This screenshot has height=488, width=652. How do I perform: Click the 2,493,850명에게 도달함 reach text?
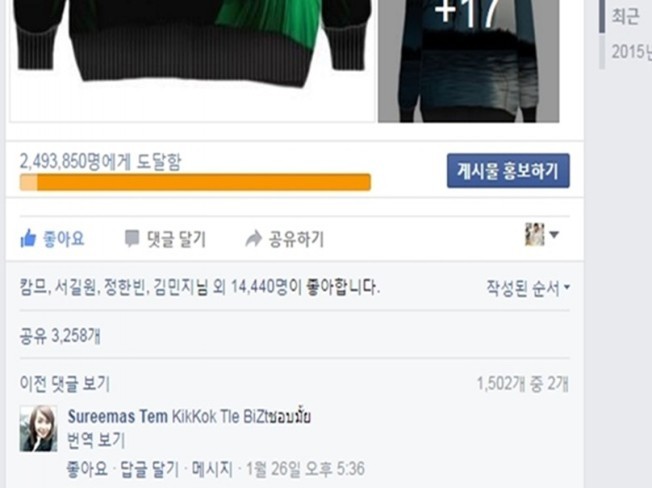[x=101, y=161]
